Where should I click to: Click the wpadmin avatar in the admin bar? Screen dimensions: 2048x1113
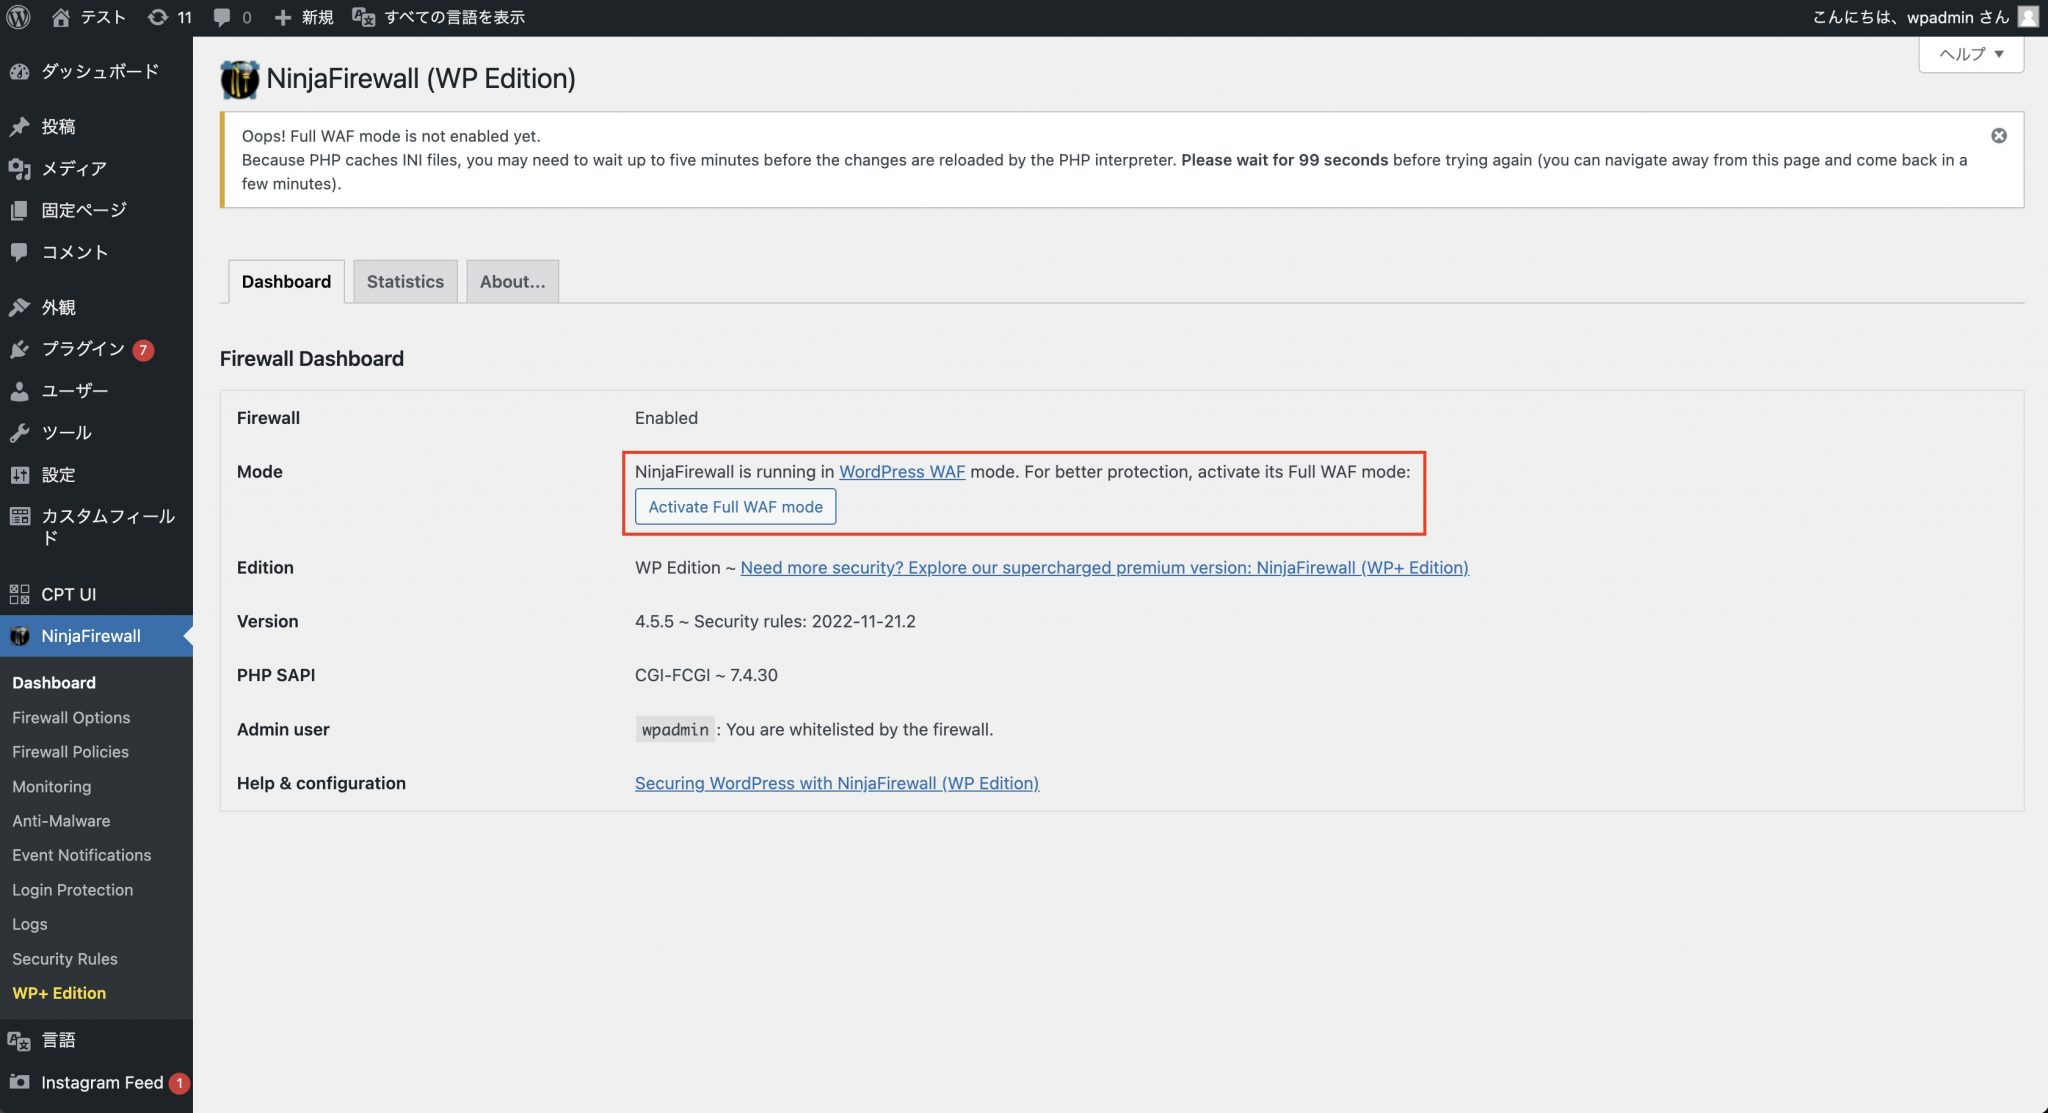[x=2028, y=16]
